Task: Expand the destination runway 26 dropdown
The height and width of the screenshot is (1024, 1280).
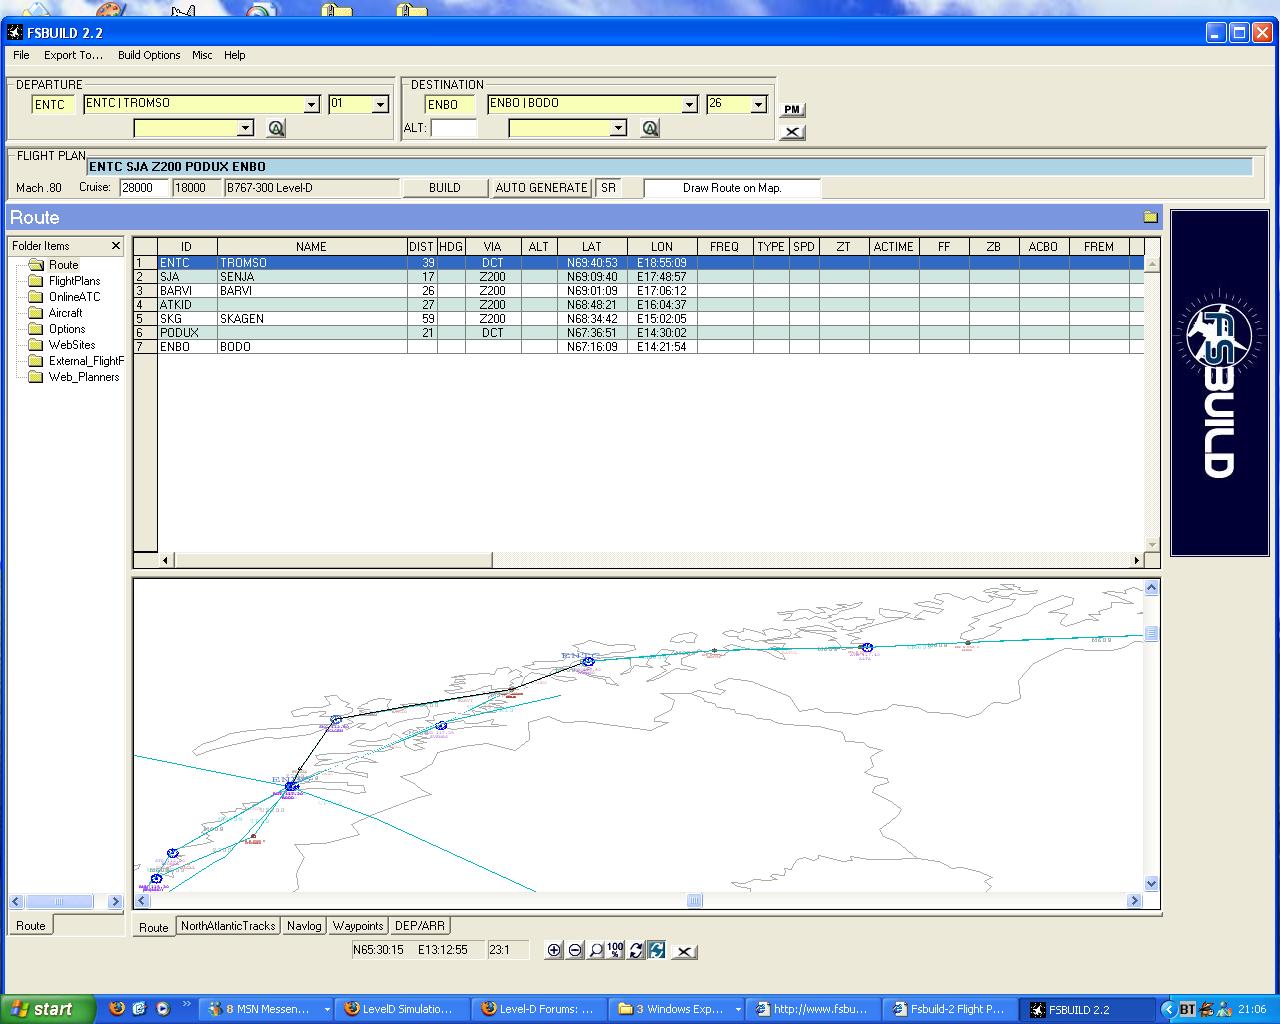Action: [758, 104]
